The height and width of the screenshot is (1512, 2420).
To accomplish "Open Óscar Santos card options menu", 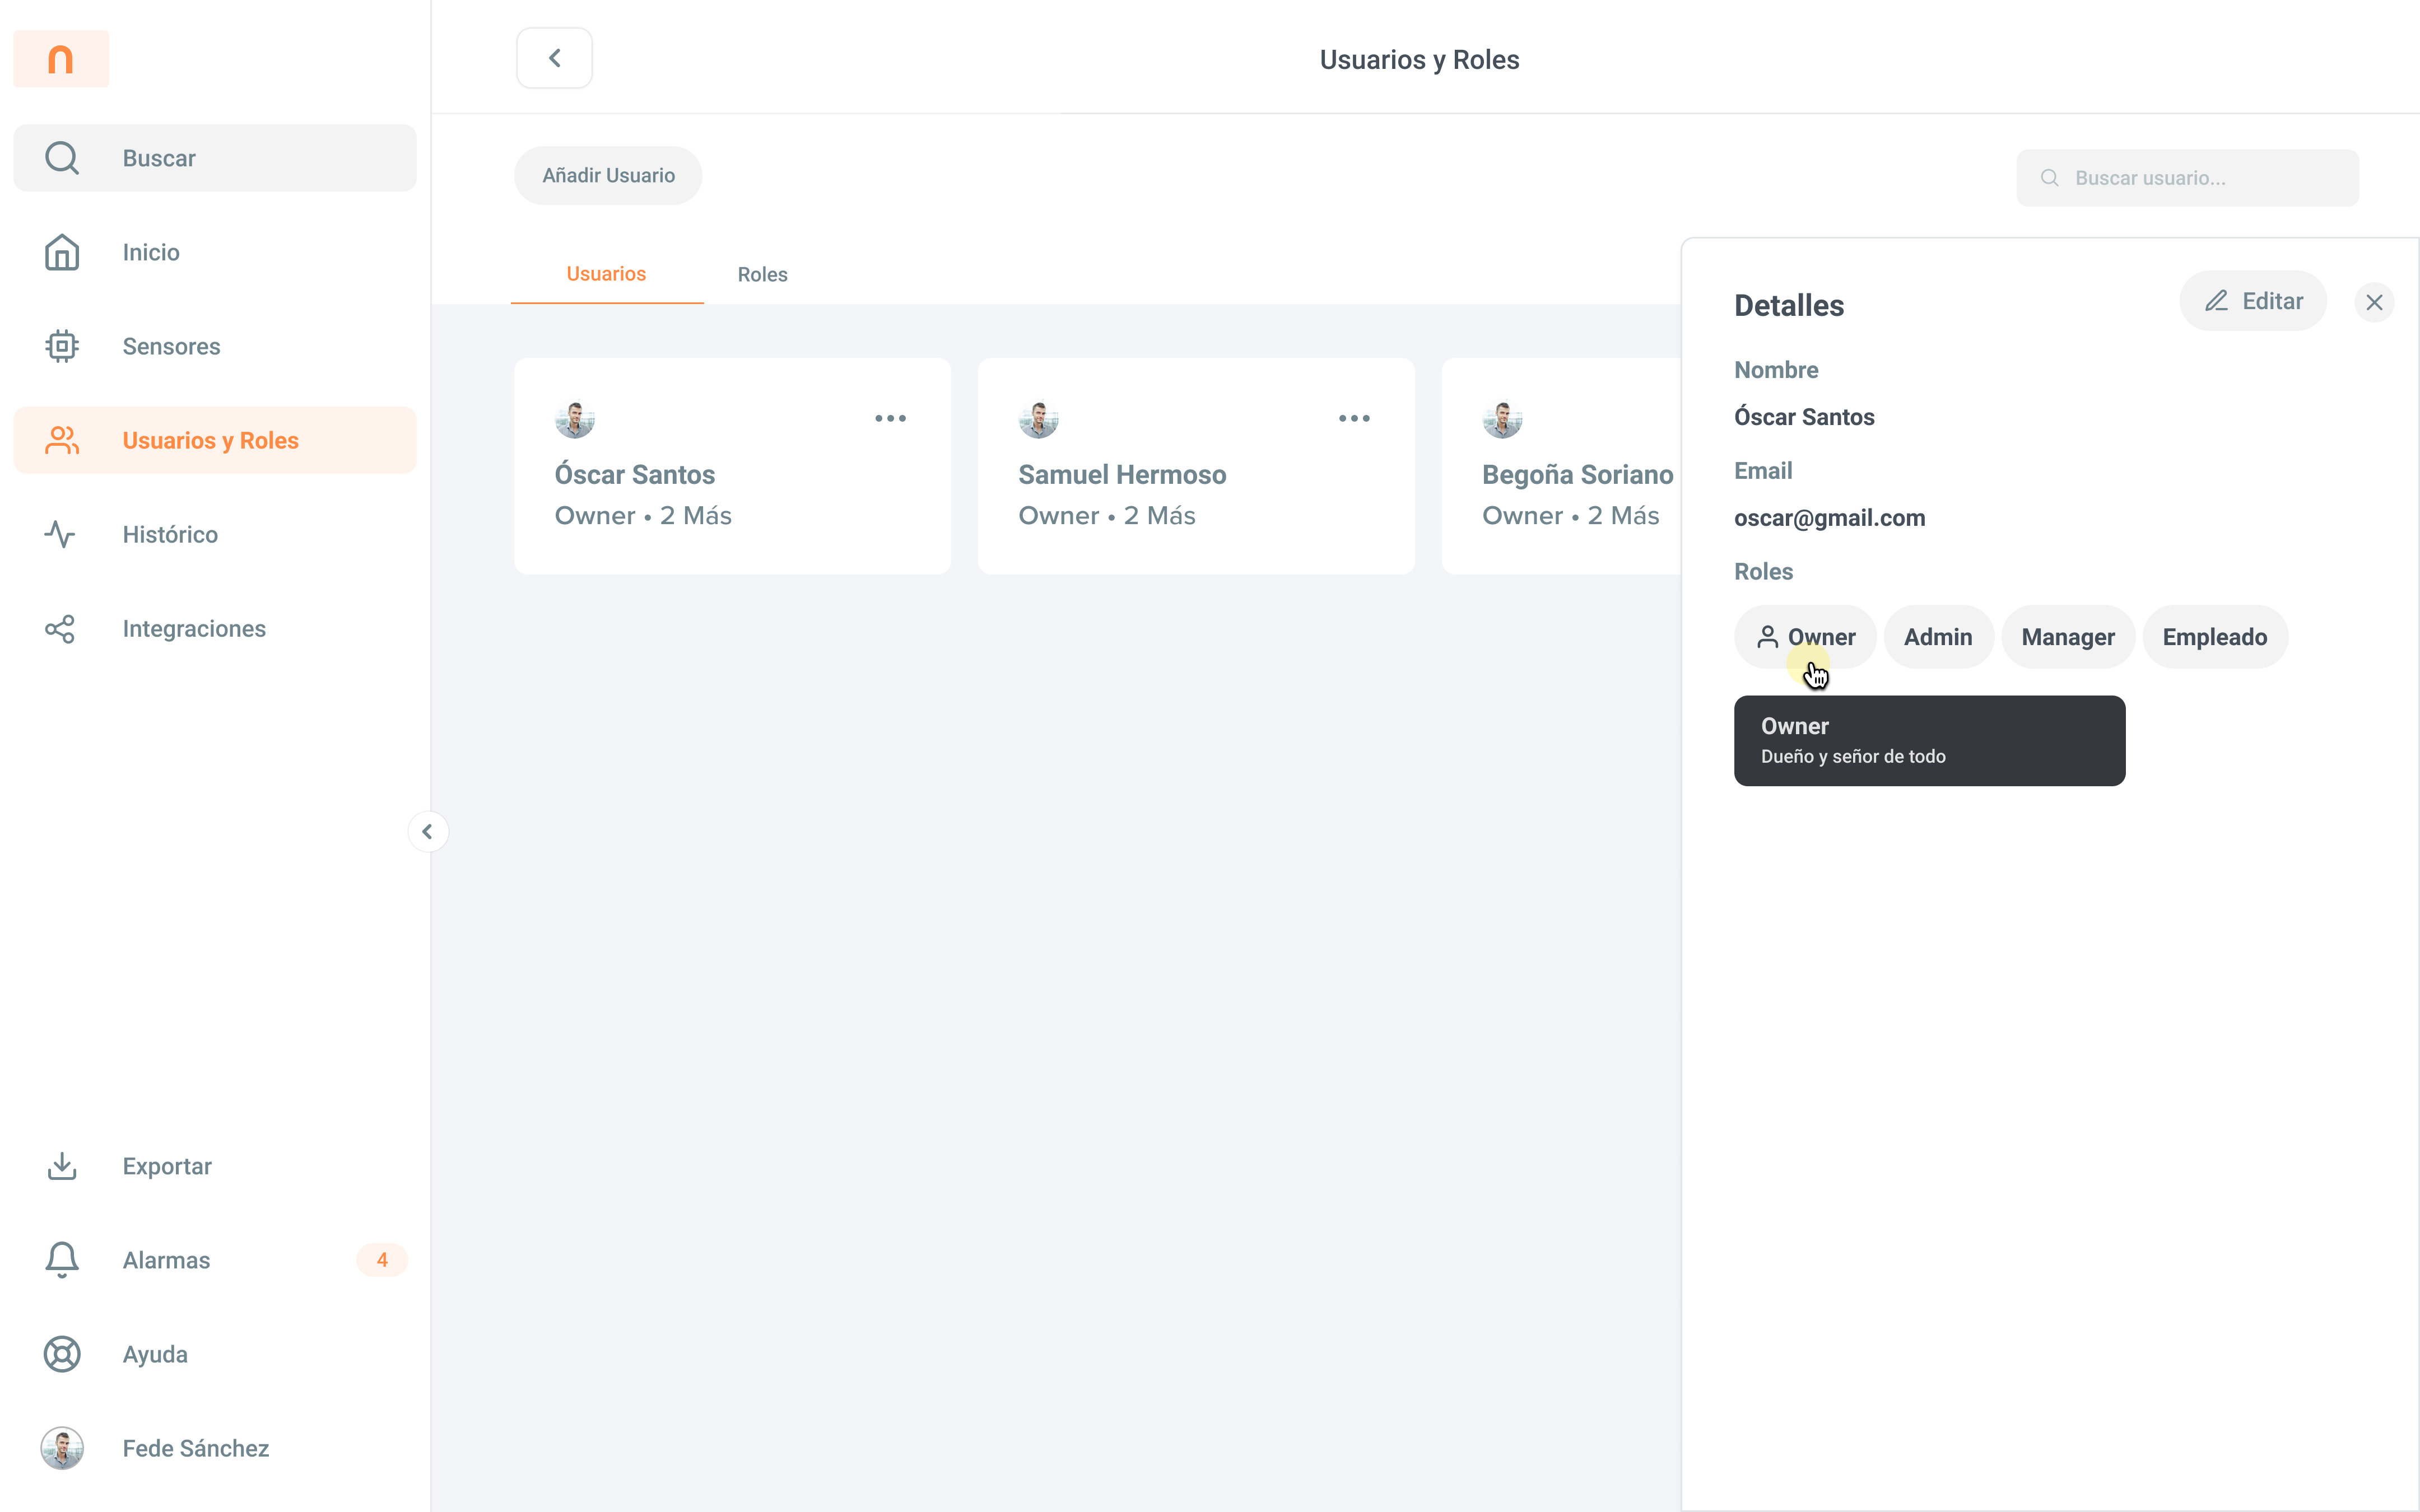I will tap(890, 418).
